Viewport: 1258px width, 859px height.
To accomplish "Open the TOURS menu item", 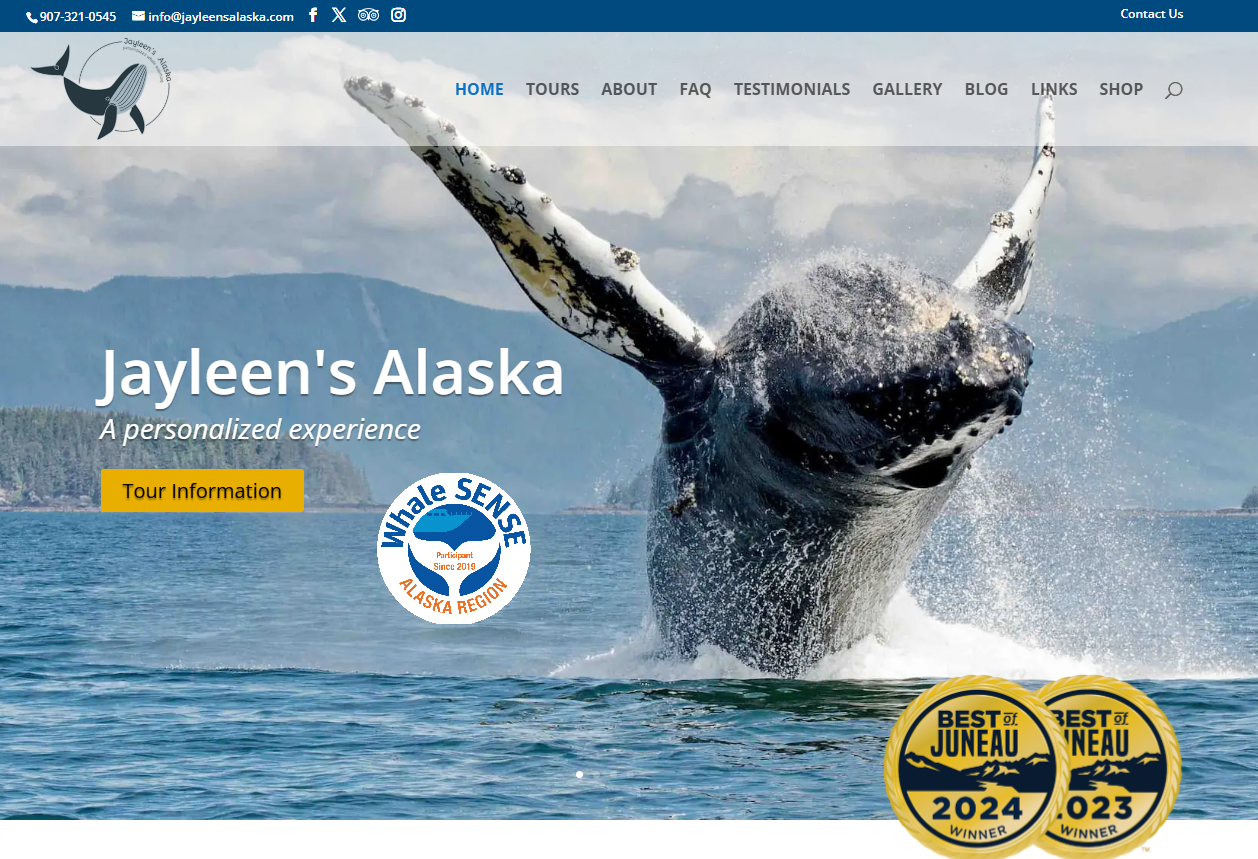I will coord(552,89).
